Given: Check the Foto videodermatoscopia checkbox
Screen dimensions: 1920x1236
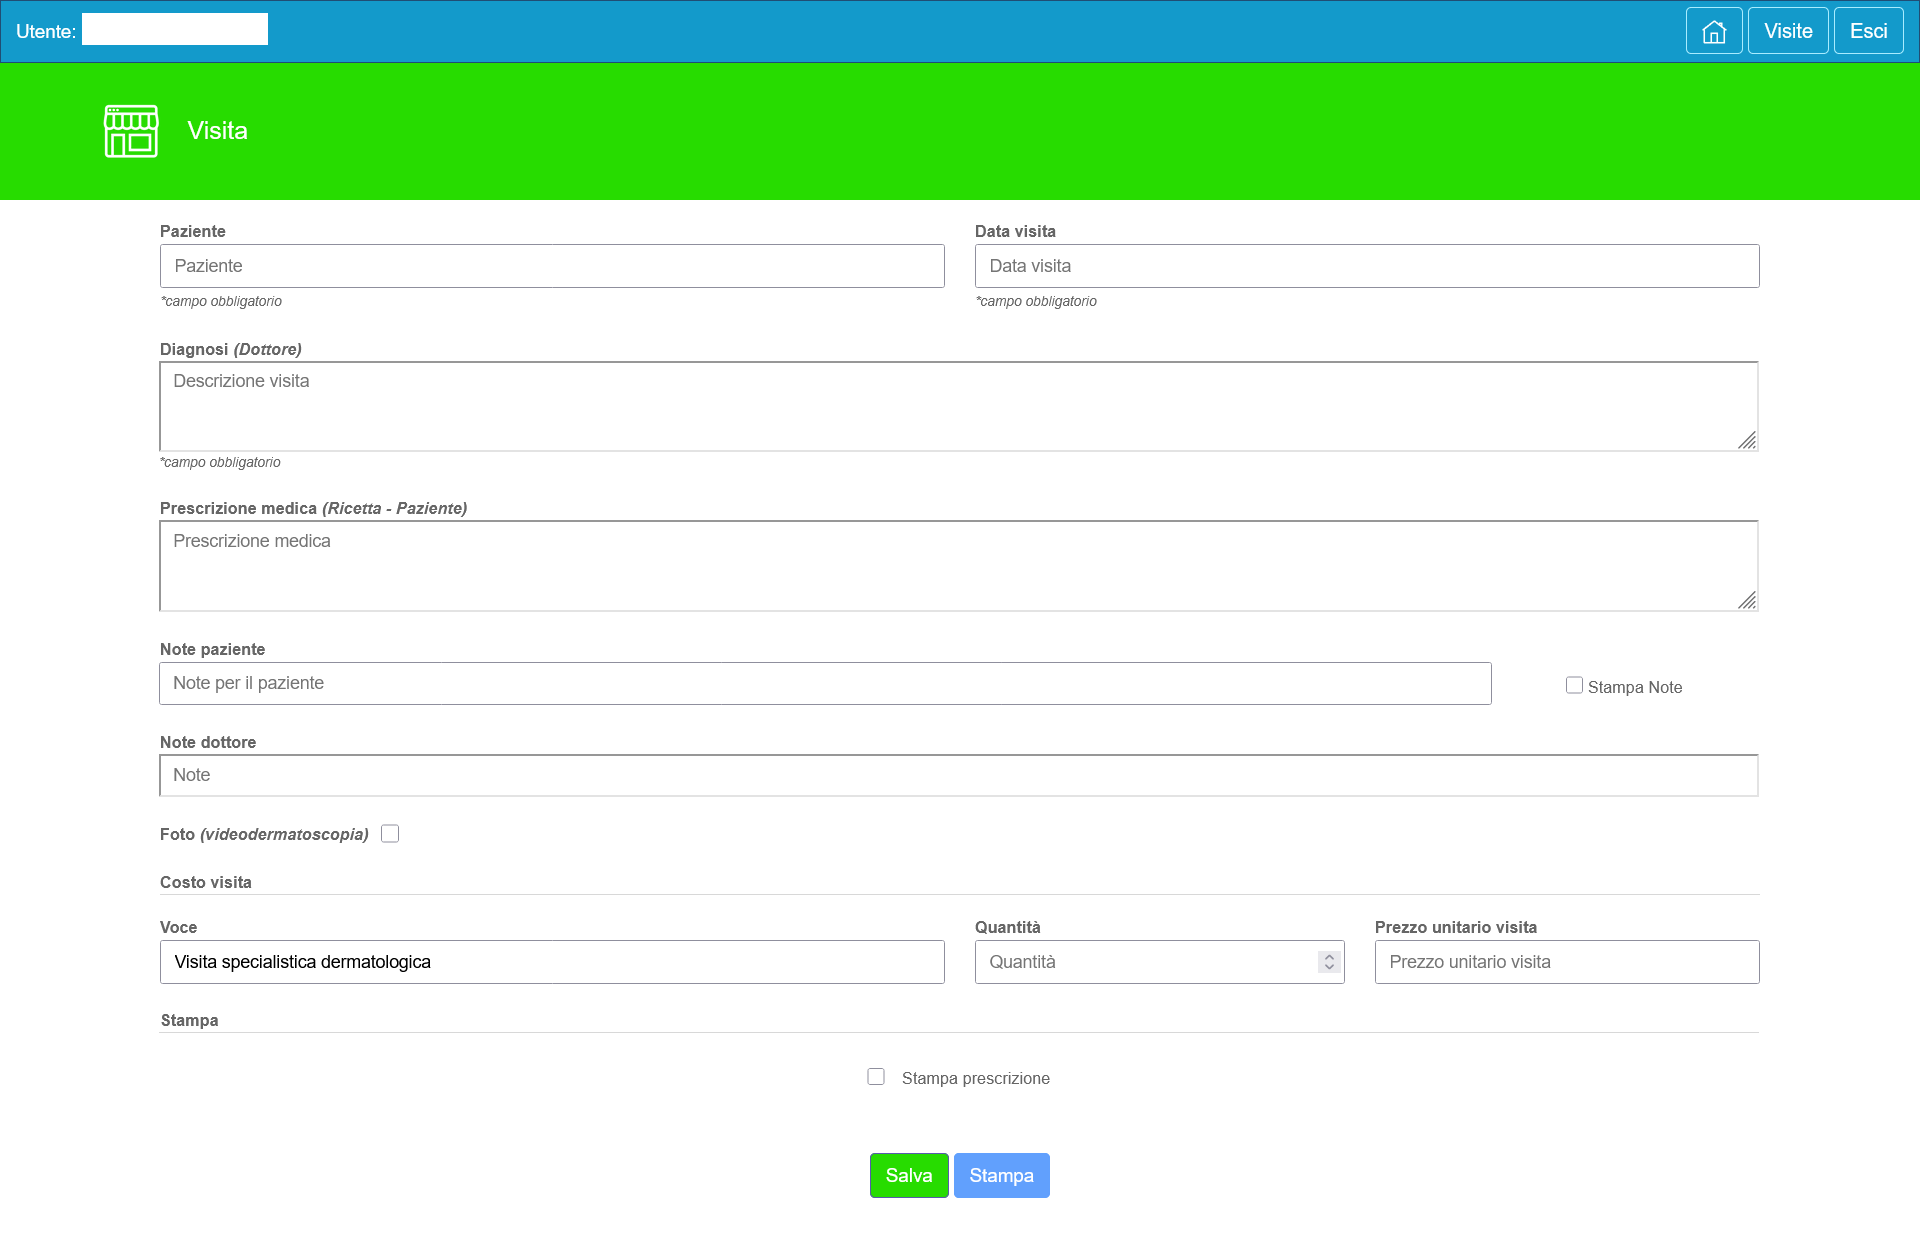Looking at the screenshot, I should coord(390,834).
